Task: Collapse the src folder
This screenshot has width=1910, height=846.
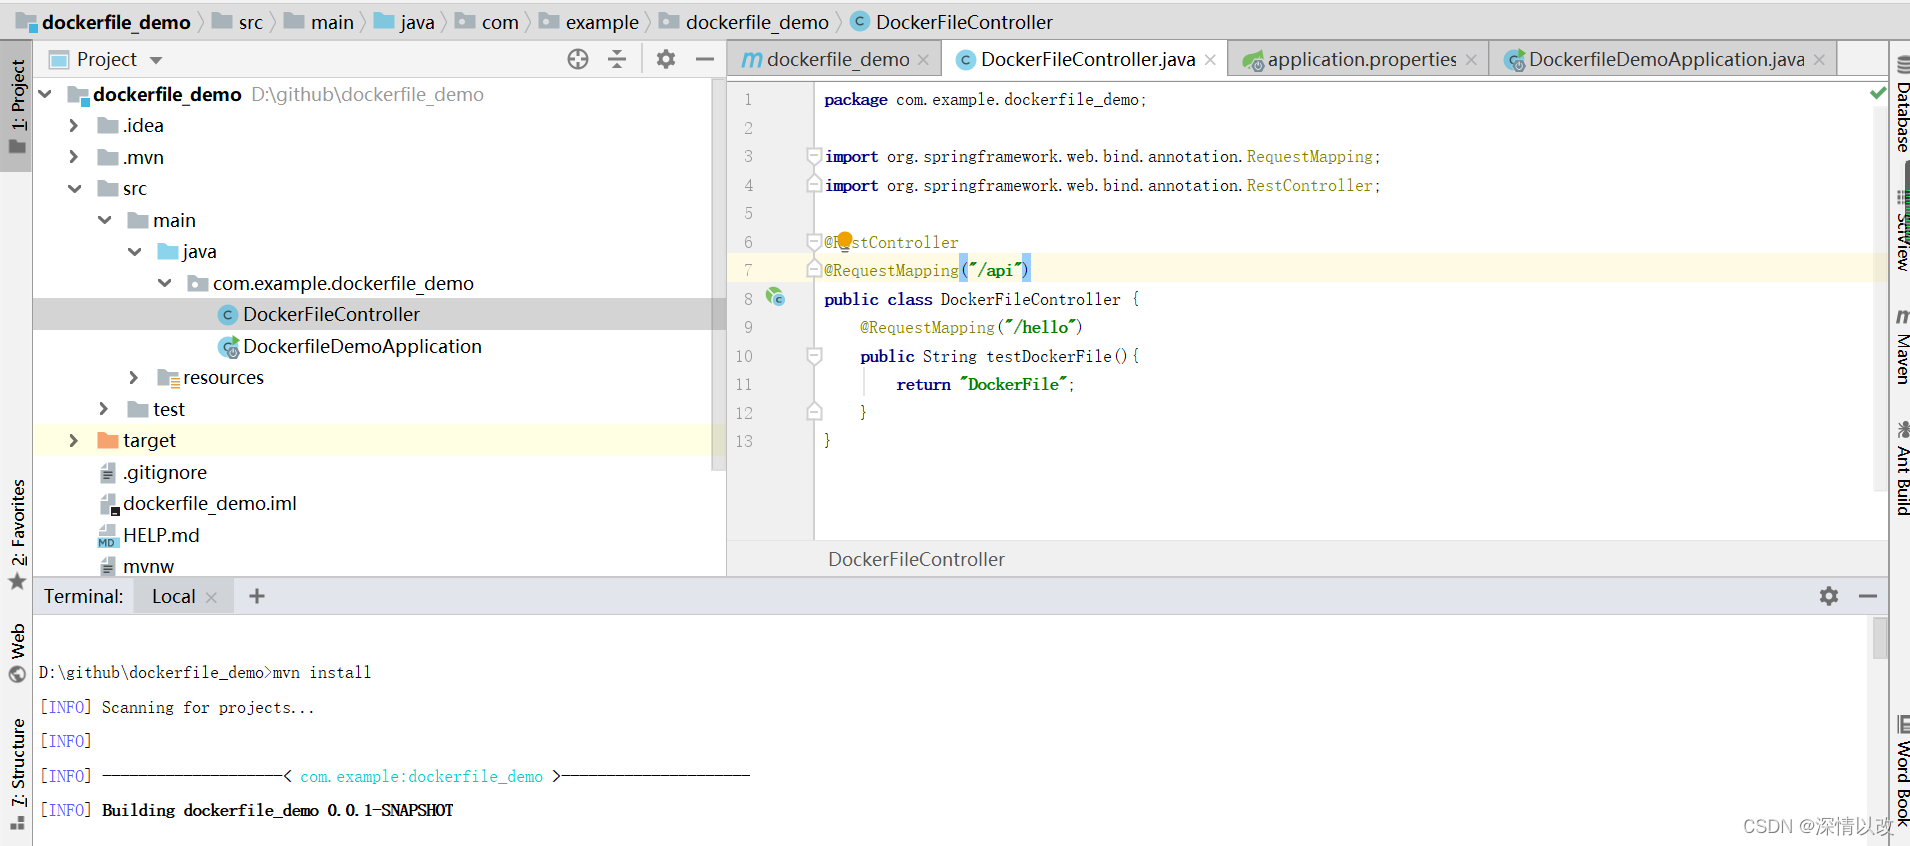Action: pyautogui.click(x=74, y=188)
